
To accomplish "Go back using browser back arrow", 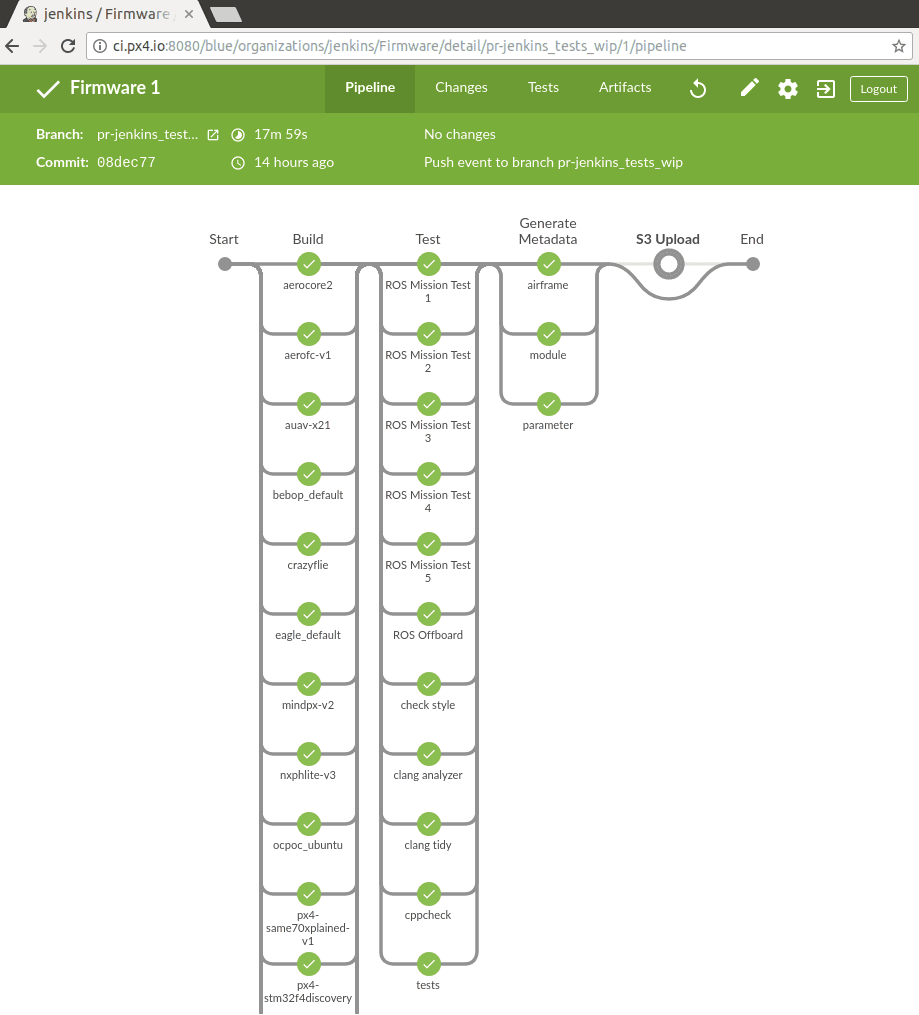I will pyautogui.click(x=13, y=46).
